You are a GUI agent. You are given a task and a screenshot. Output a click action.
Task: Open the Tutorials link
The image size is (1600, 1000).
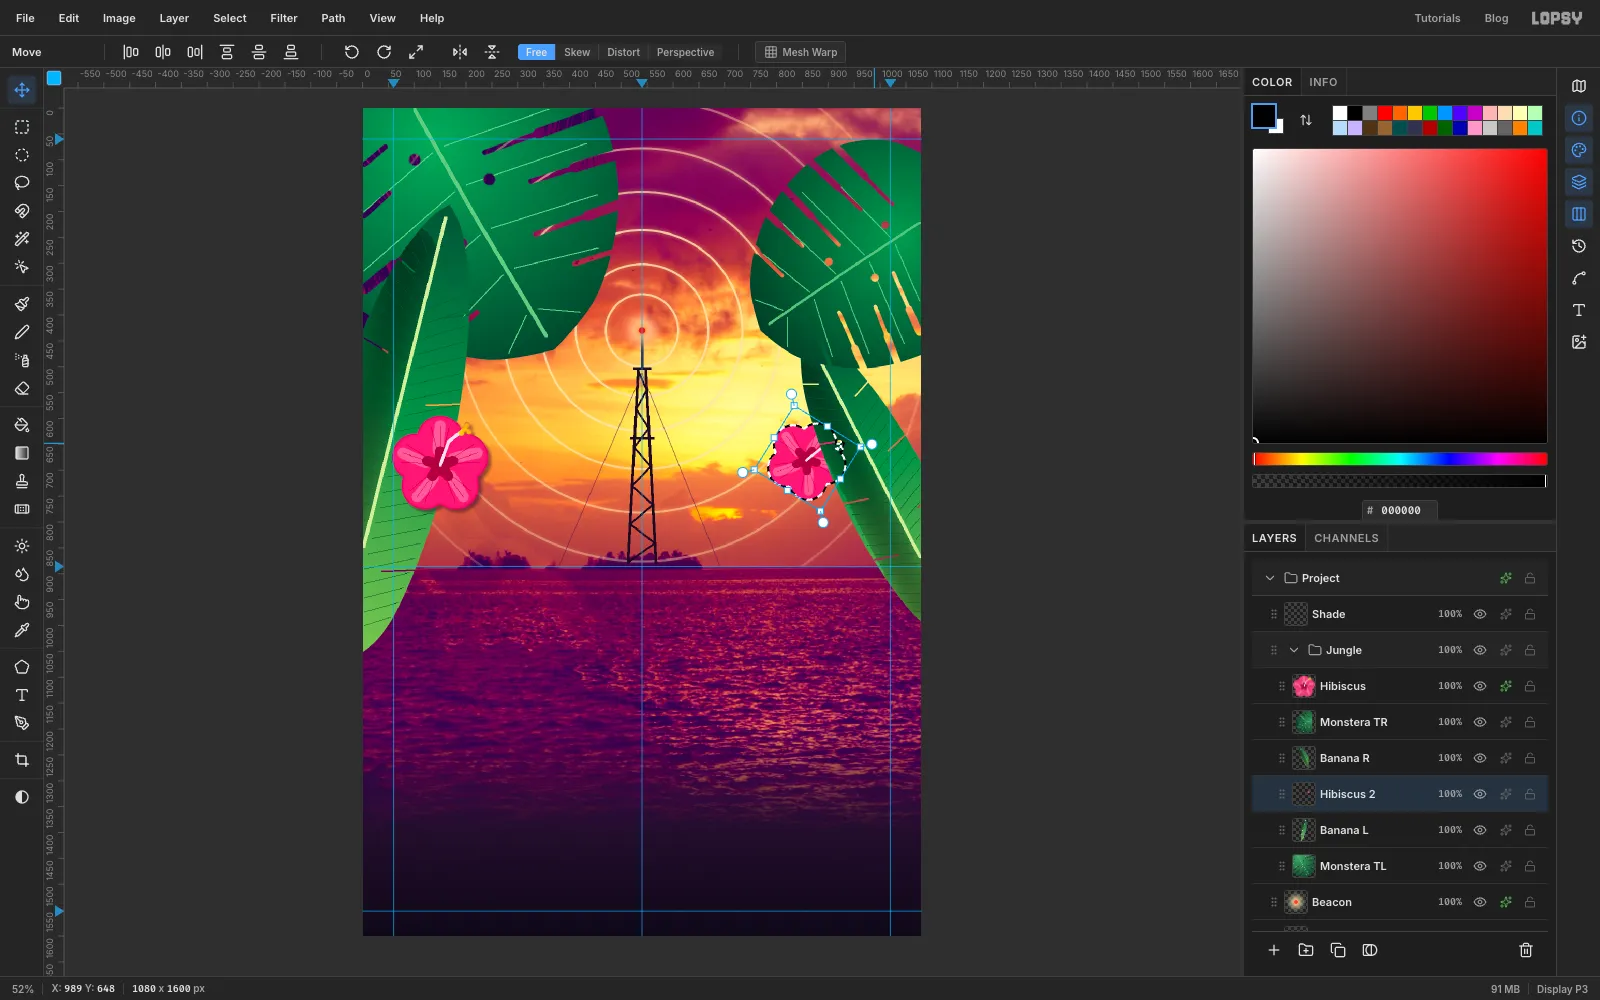point(1437,18)
